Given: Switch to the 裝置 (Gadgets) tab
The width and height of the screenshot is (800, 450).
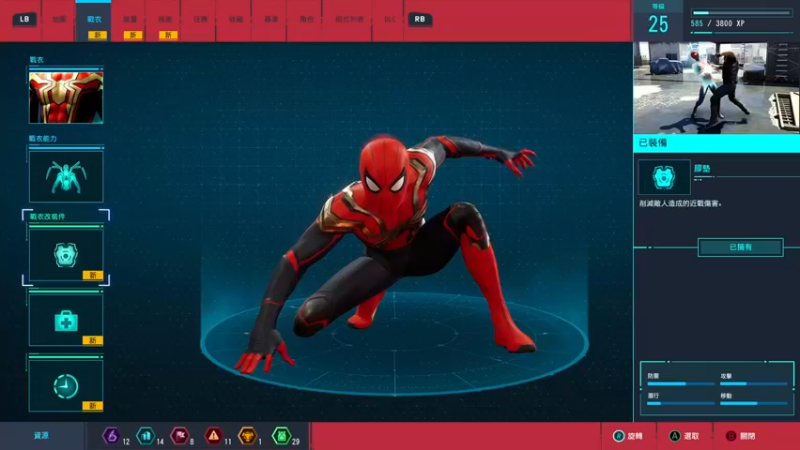Looking at the screenshot, I should (130, 19).
